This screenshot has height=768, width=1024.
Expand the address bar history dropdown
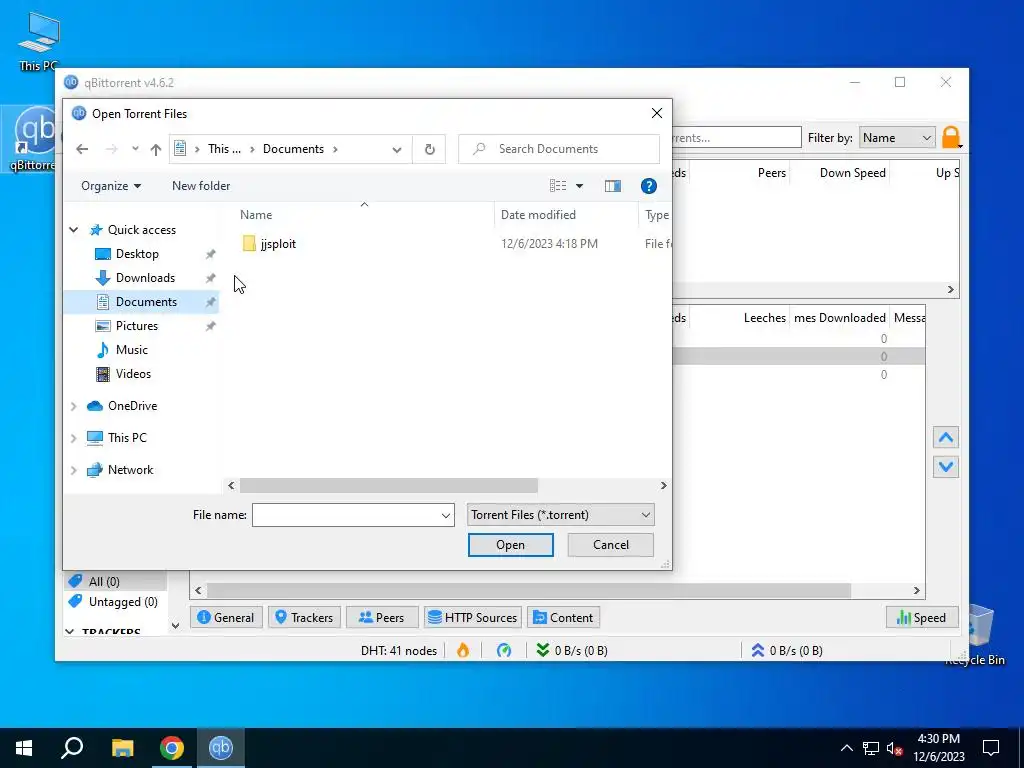(396, 150)
